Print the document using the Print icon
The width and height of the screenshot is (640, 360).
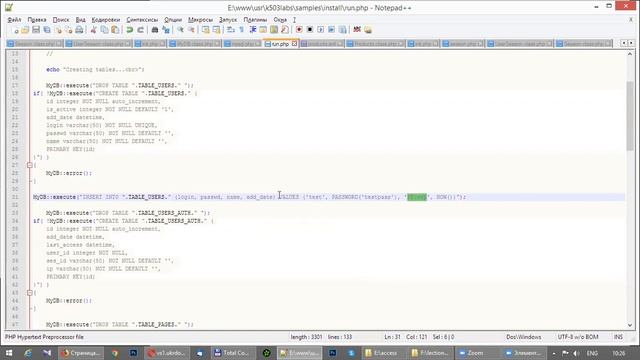pos(79,30)
